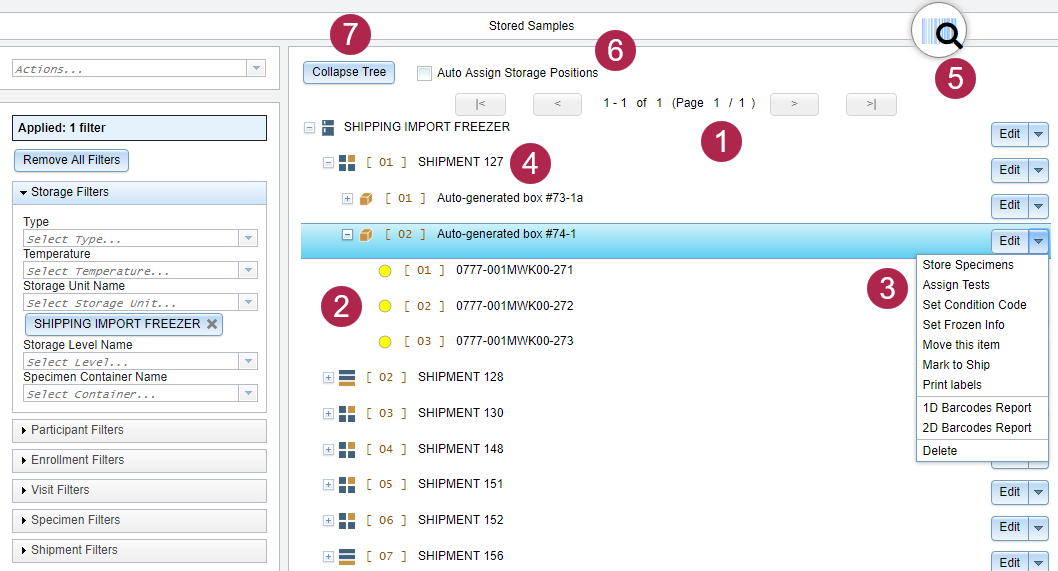
Task: Click the yellow dot for specimen 0777-001MWK00-272
Action: pos(385,306)
